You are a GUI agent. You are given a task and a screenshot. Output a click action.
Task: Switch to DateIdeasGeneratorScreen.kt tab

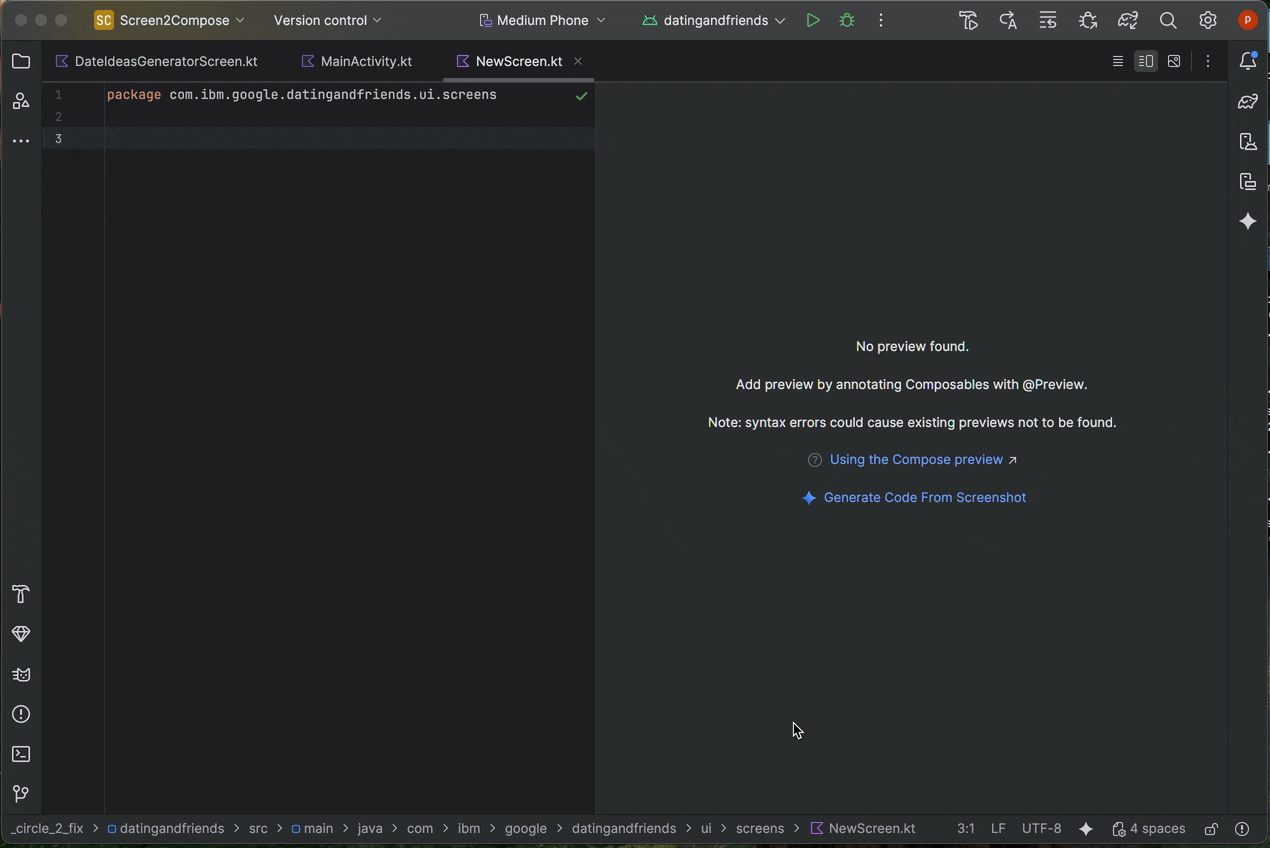(x=165, y=62)
